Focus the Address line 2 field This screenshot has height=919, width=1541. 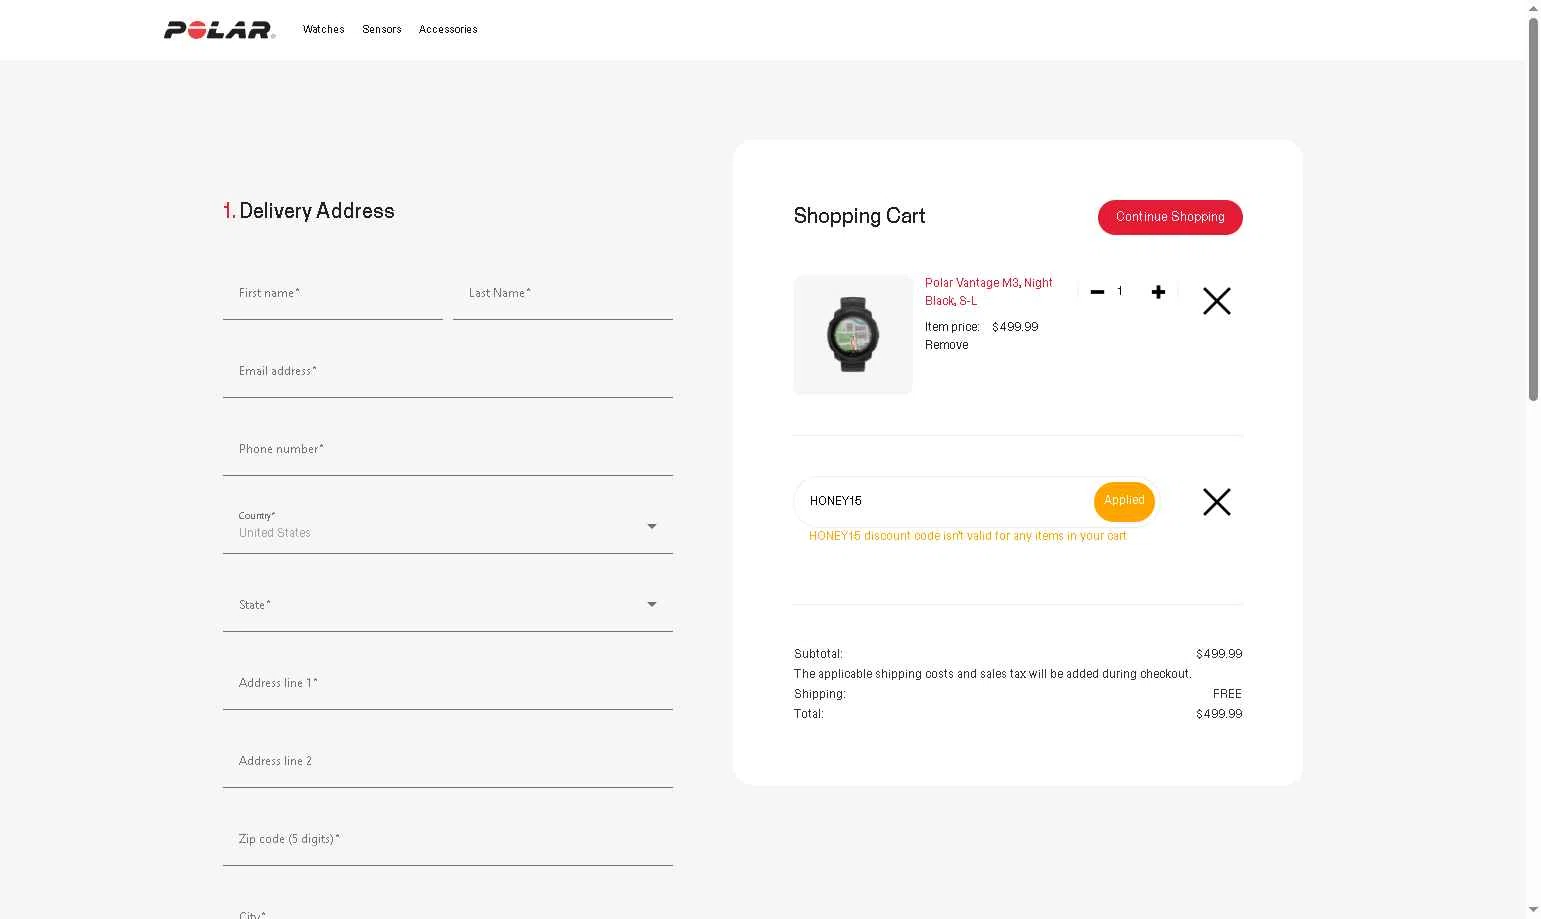(x=448, y=762)
